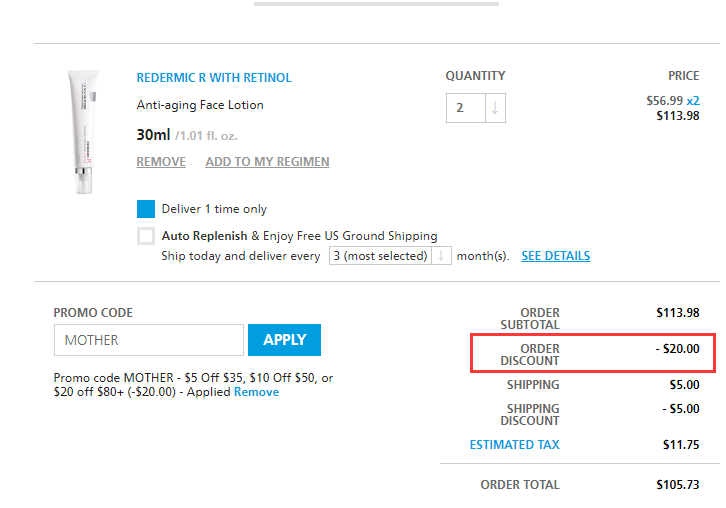The width and height of the screenshot is (726, 508).
Task: Toggle the Deliver 1 time only checkbox
Action: coord(146,209)
